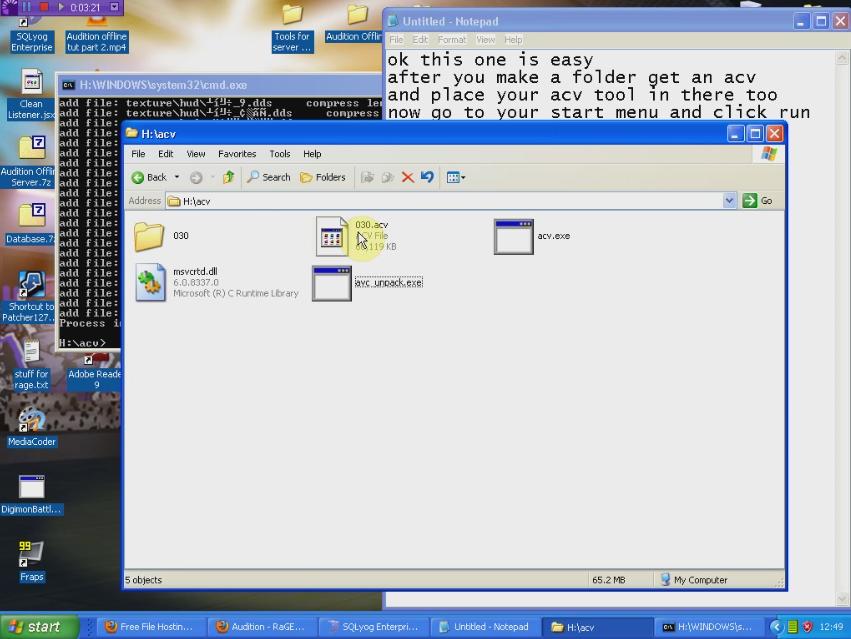The height and width of the screenshot is (639, 851).
Task: Open Clean Listener.jsx desktop file
Action: 31,94
